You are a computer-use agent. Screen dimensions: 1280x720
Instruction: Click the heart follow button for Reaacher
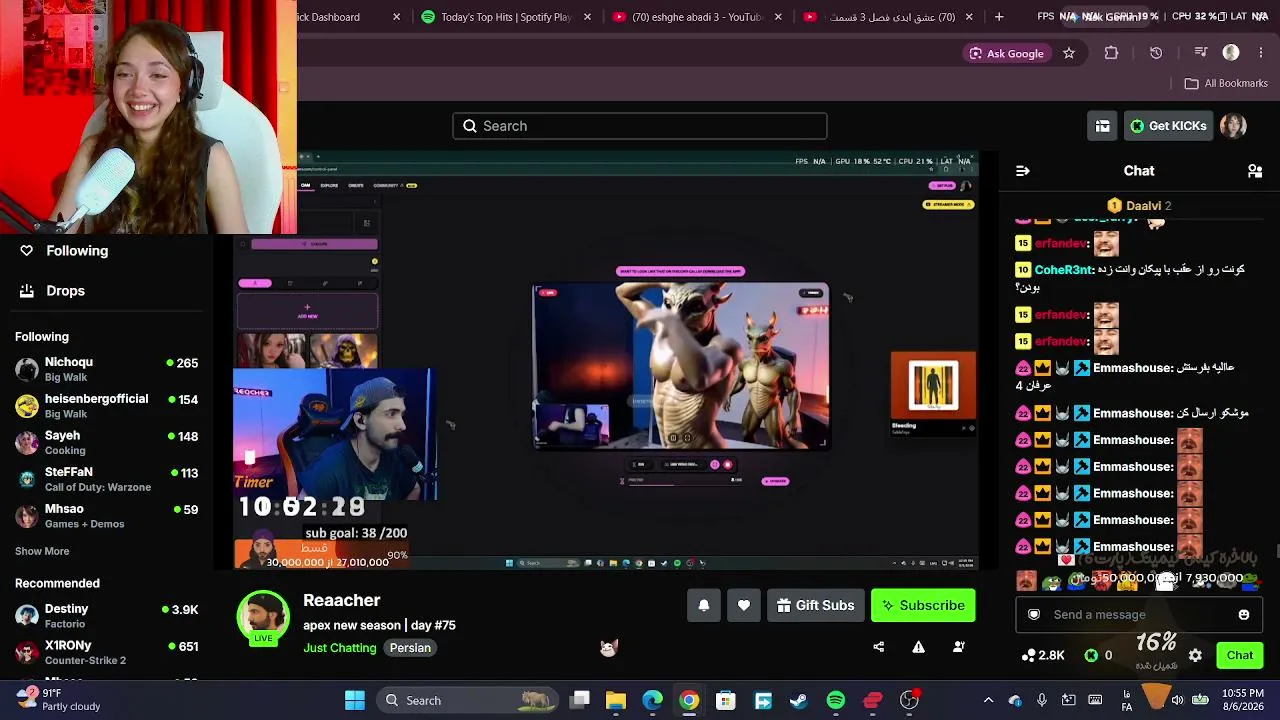click(744, 605)
